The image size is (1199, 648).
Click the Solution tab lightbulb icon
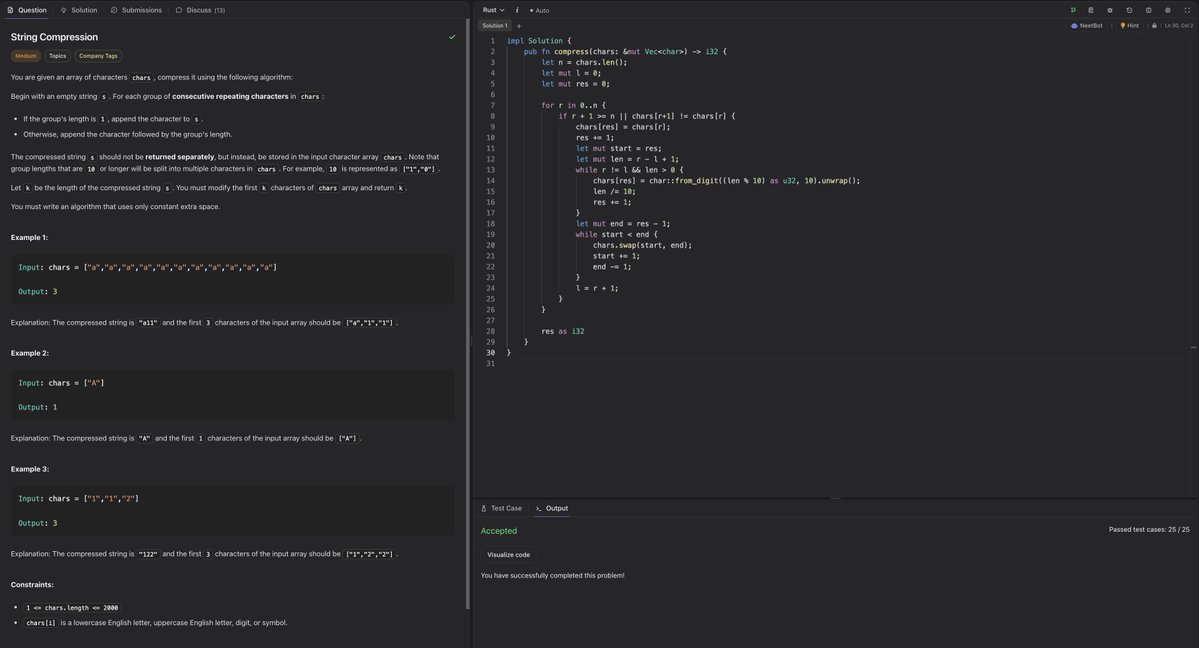(63, 10)
